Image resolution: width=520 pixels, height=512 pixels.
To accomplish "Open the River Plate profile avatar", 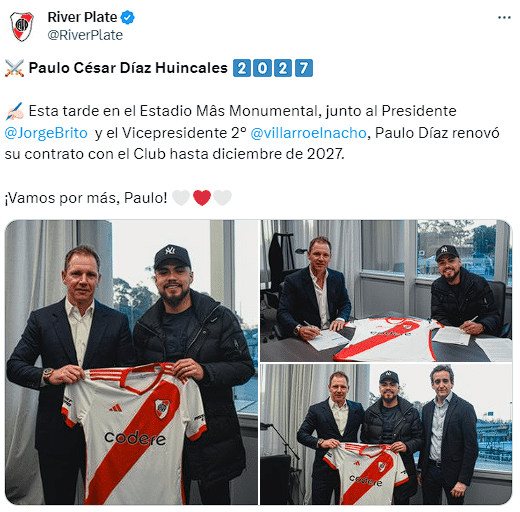I will pos(22,26).
